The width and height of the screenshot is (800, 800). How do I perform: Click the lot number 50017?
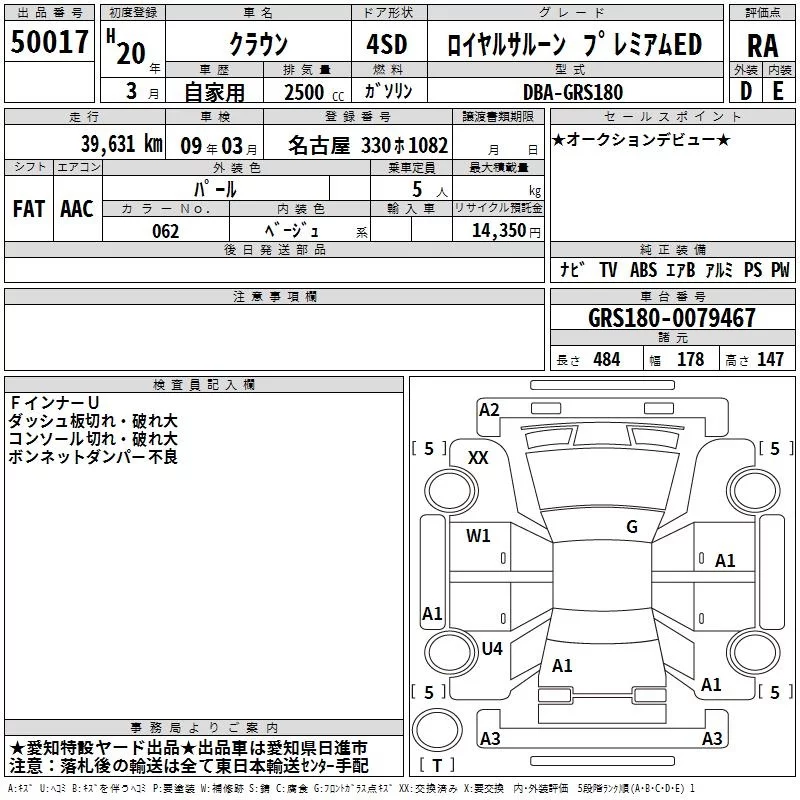[x=49, y=42]
